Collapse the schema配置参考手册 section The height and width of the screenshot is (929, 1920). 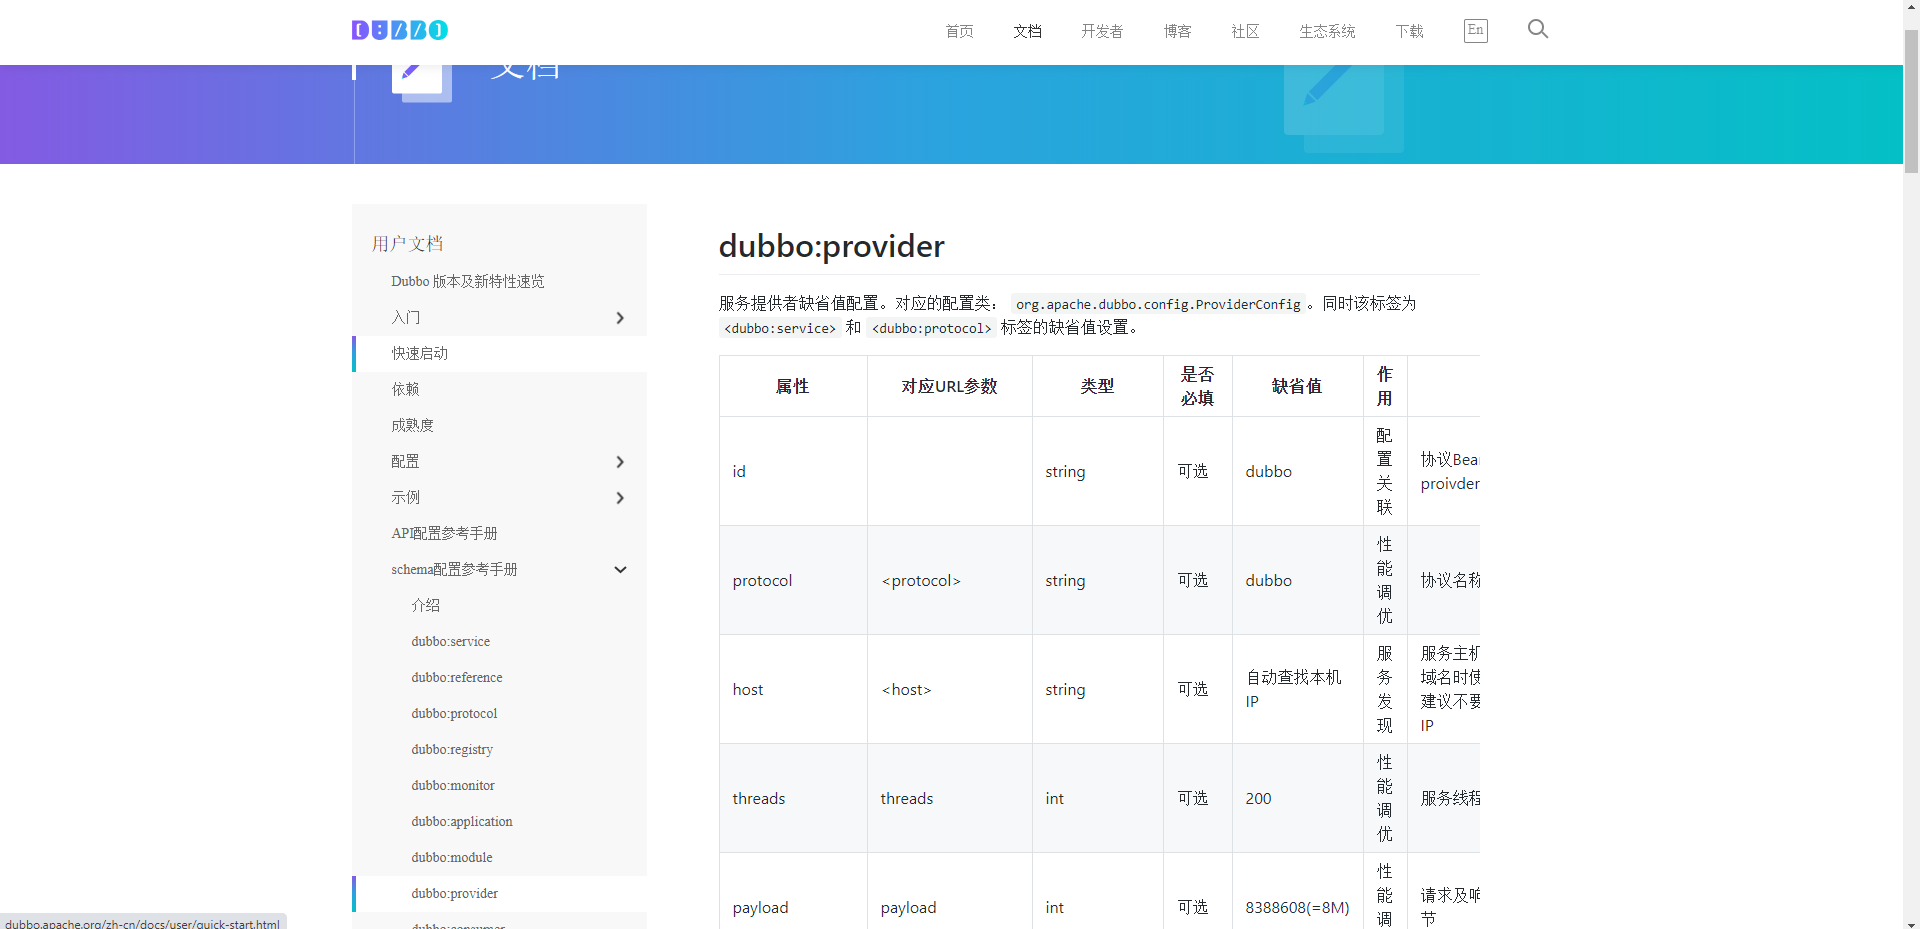(x=620, y=570)
